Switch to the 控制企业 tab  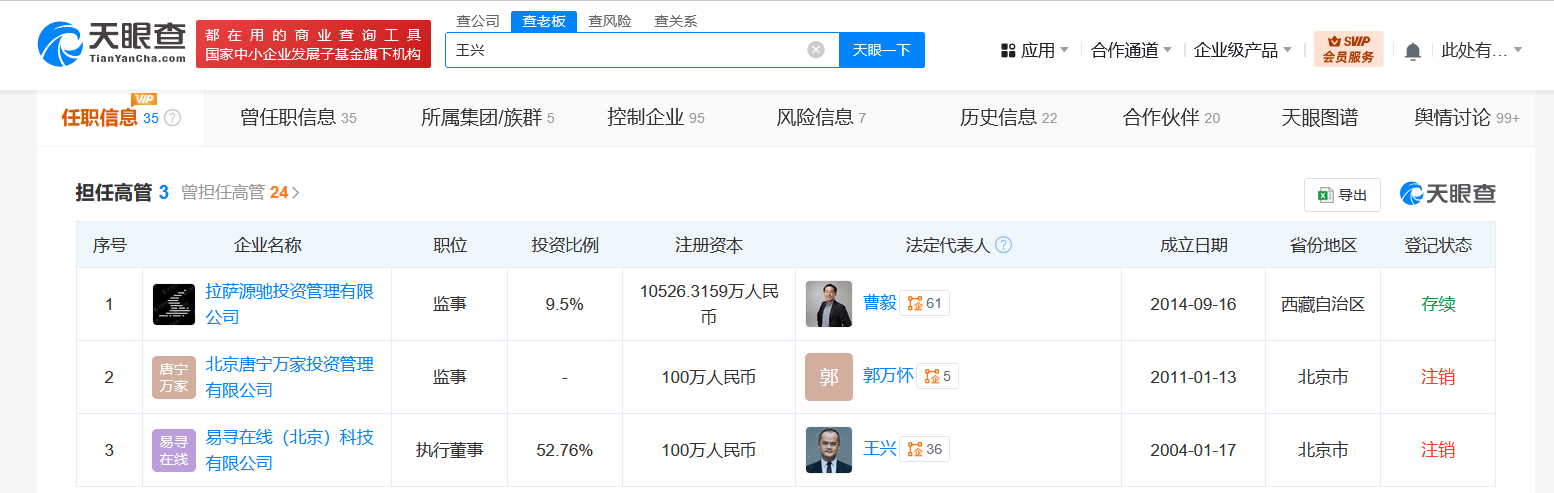656,118
